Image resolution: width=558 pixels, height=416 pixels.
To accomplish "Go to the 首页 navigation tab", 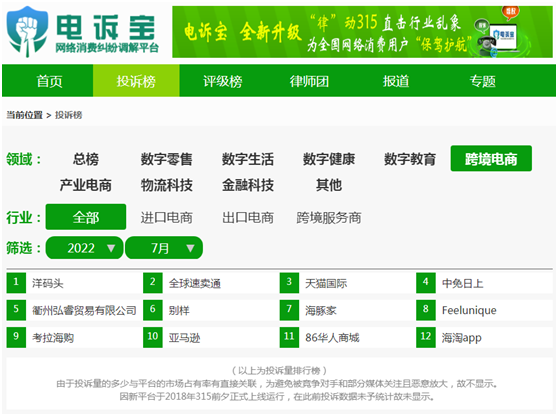I will point(48,81).
